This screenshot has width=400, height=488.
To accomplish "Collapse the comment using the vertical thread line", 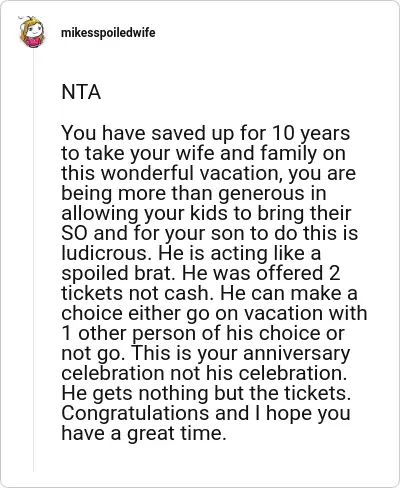I will tap(33, 260).
